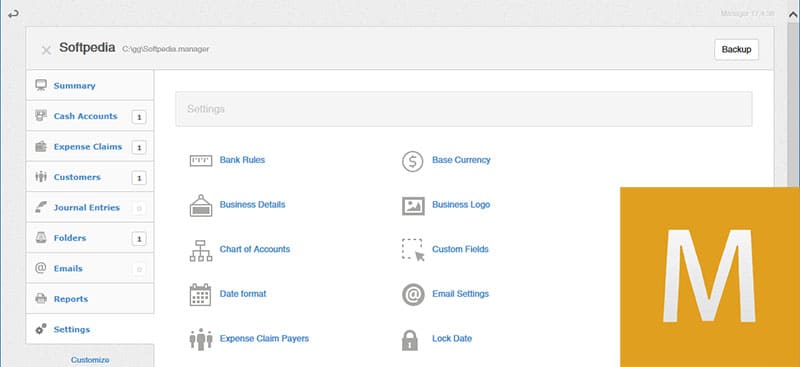
Task: Open the Emails tab
Action: tap(90, 268)
